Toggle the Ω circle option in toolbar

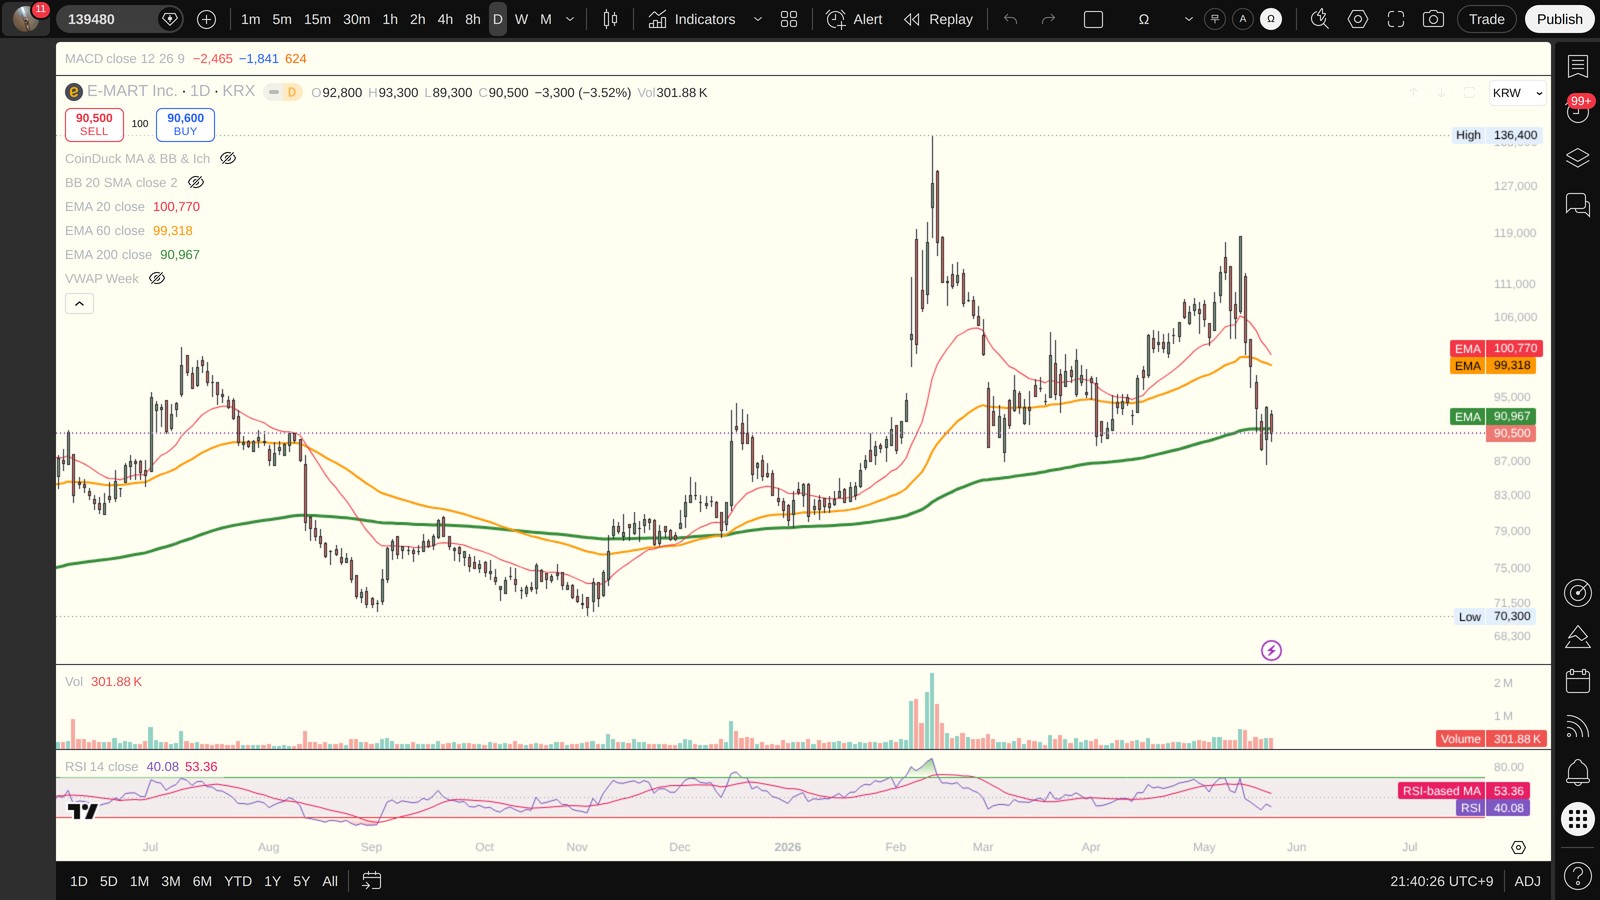point(1271,19)
